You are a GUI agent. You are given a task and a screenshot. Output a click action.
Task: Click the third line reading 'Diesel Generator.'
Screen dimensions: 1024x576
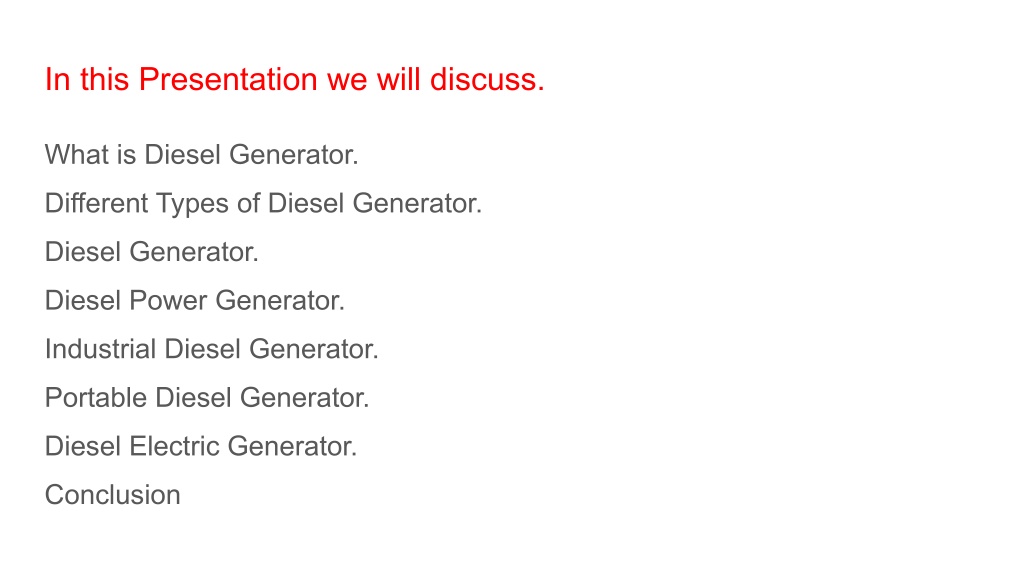point(152,252)
